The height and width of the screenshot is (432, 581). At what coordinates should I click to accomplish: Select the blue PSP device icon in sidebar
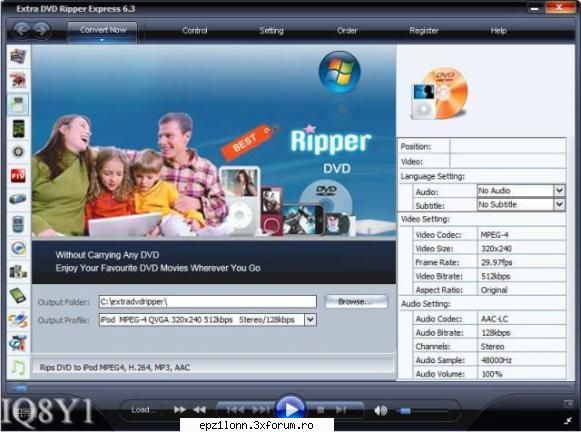point(18,199)
